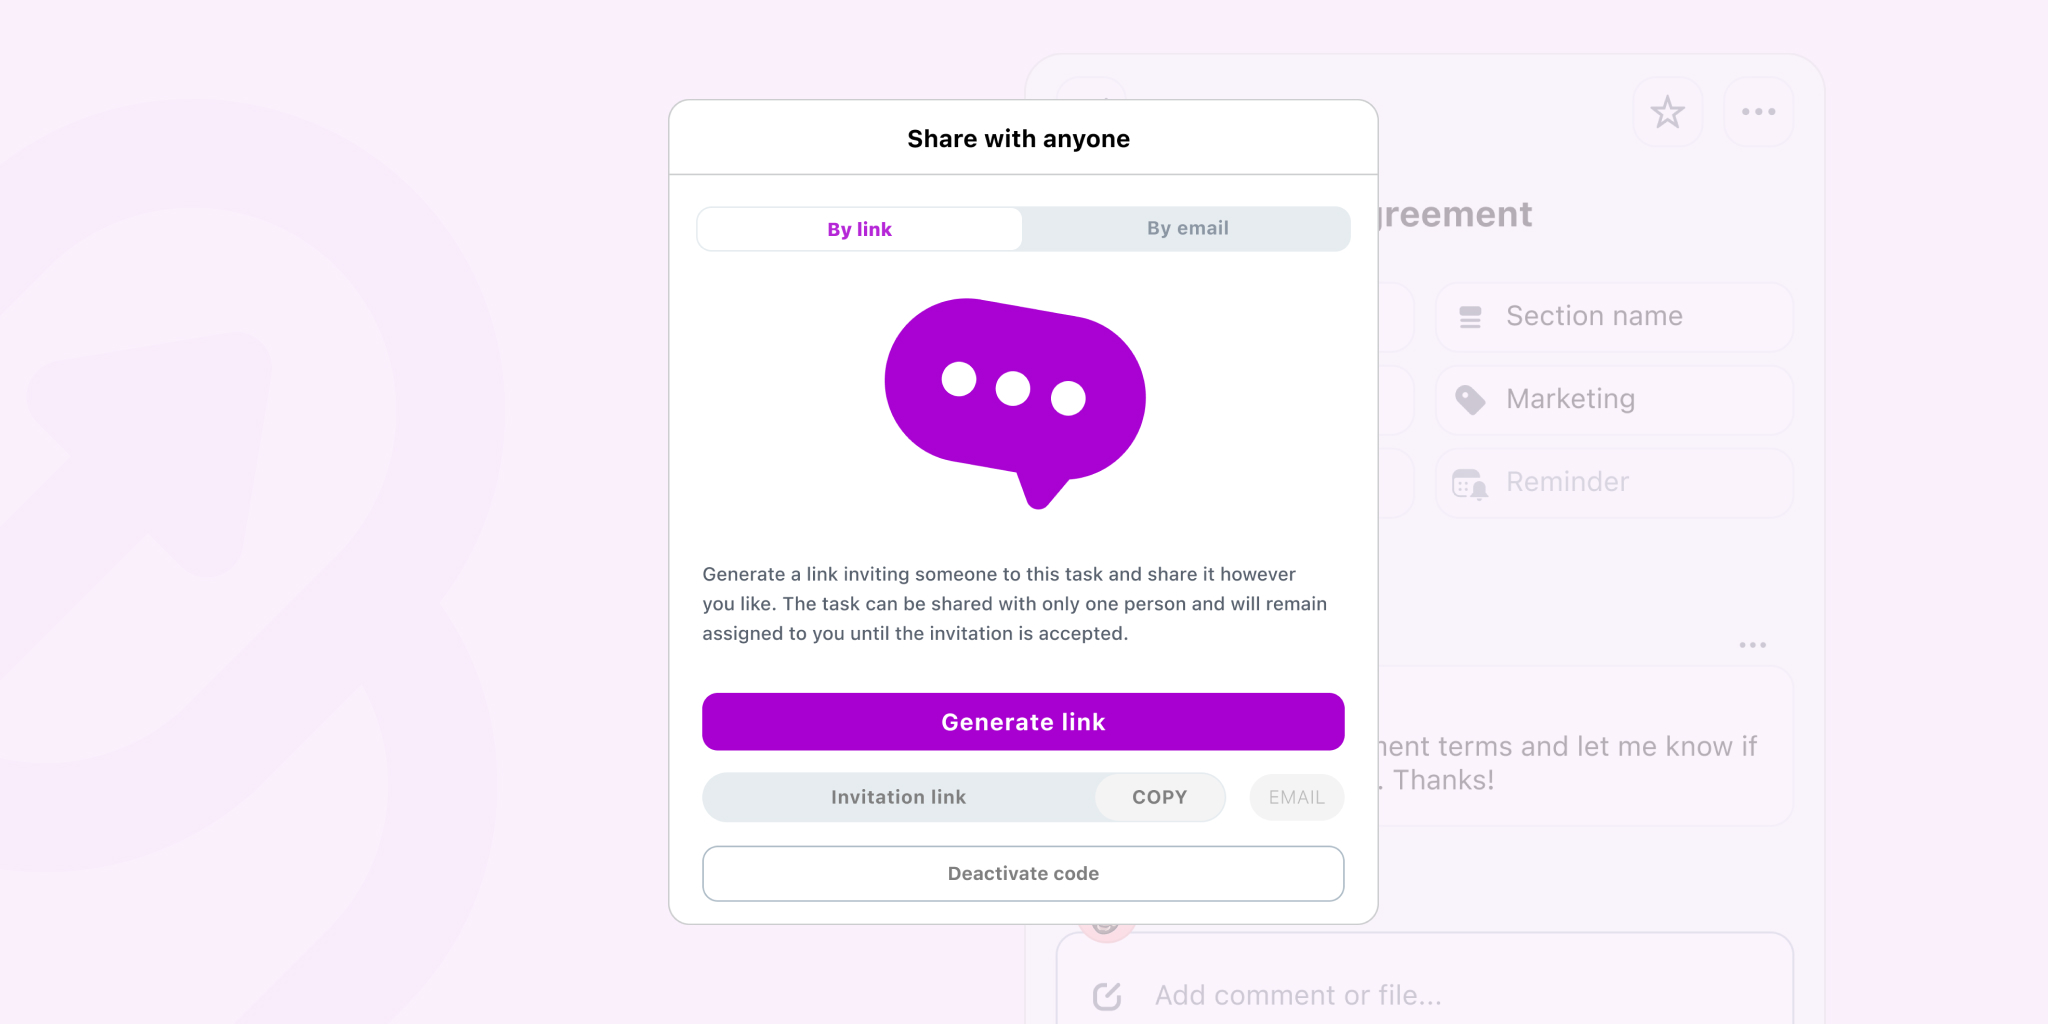This screenshot has height=1024, width=2048.
Task: Click the Marketing tag icon
Action: (1469, 399)
